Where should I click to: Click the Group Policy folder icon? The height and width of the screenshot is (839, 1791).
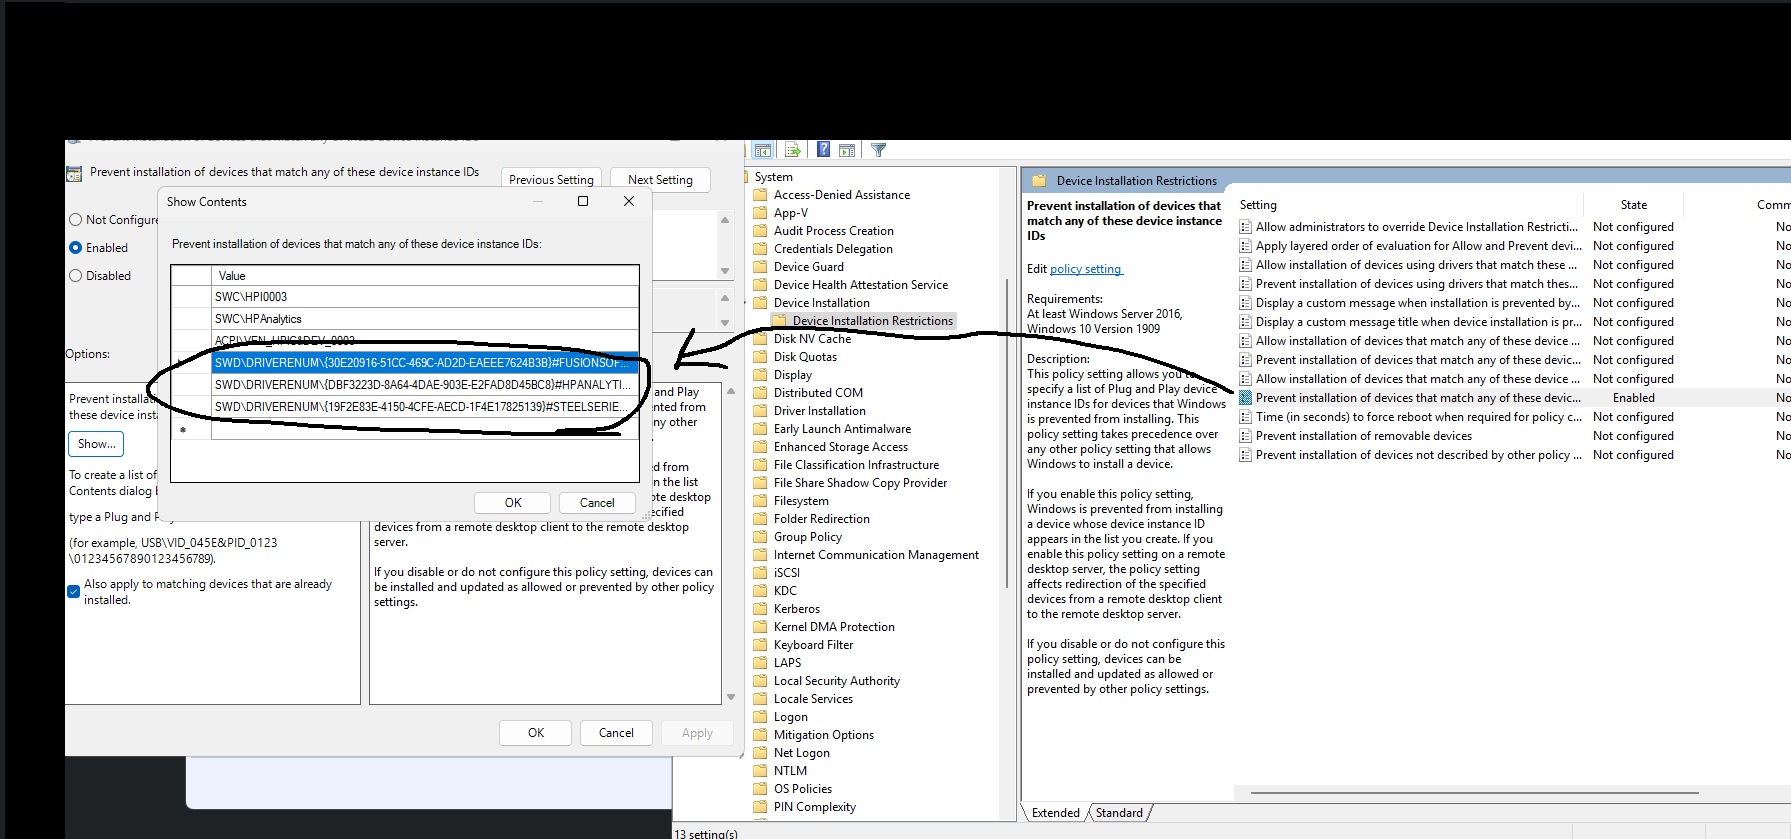[x=760, y=537]
